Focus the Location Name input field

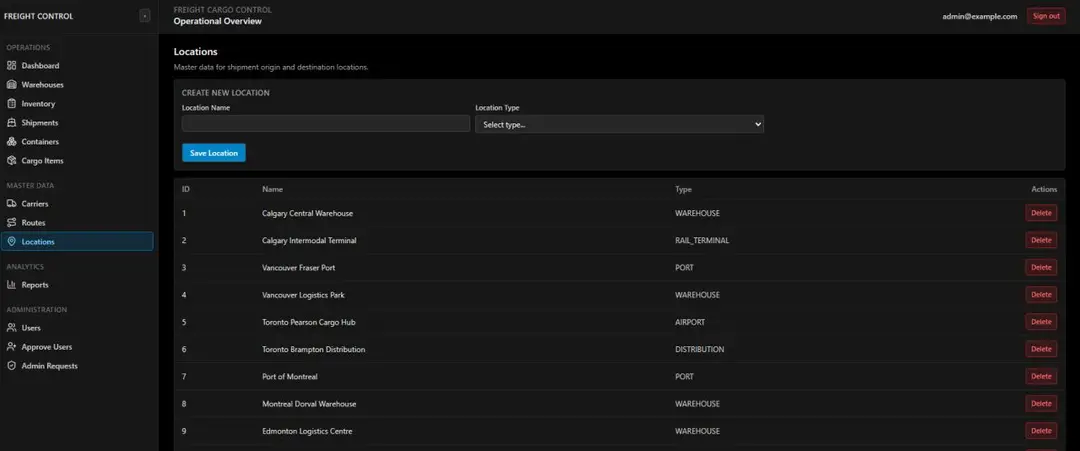pos(326,124)
